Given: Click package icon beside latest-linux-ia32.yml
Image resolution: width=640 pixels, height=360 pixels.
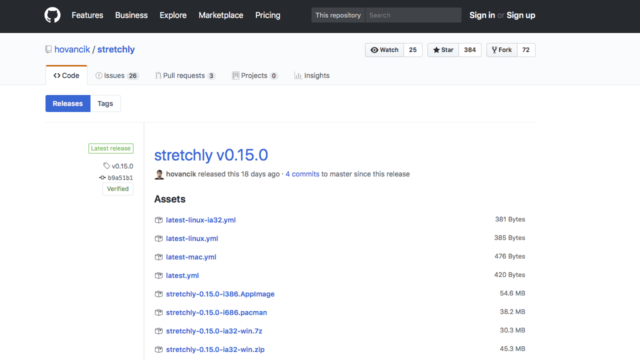Looking at the screenshot, I should [x=159, y=220].
